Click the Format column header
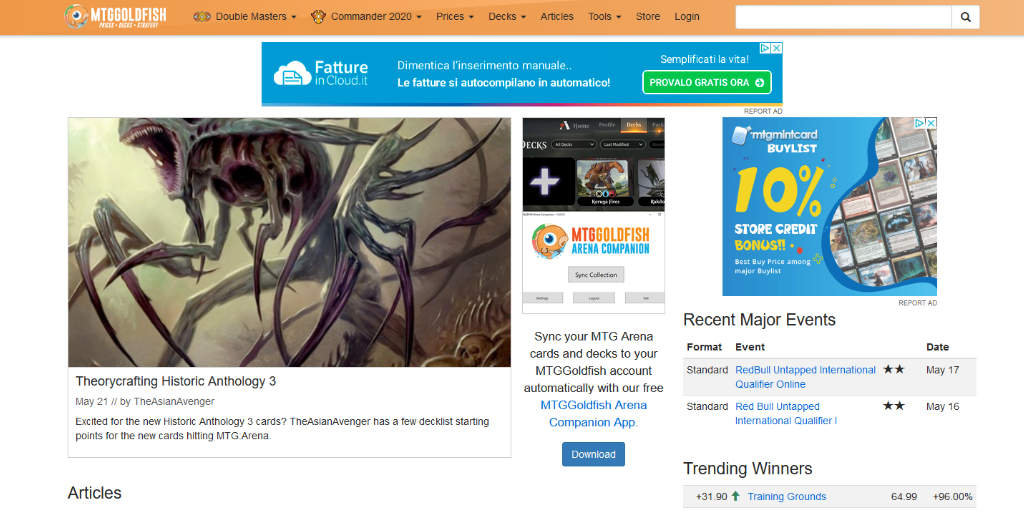This screenshot has width=1024, height=512. click(x=704, y=347)
